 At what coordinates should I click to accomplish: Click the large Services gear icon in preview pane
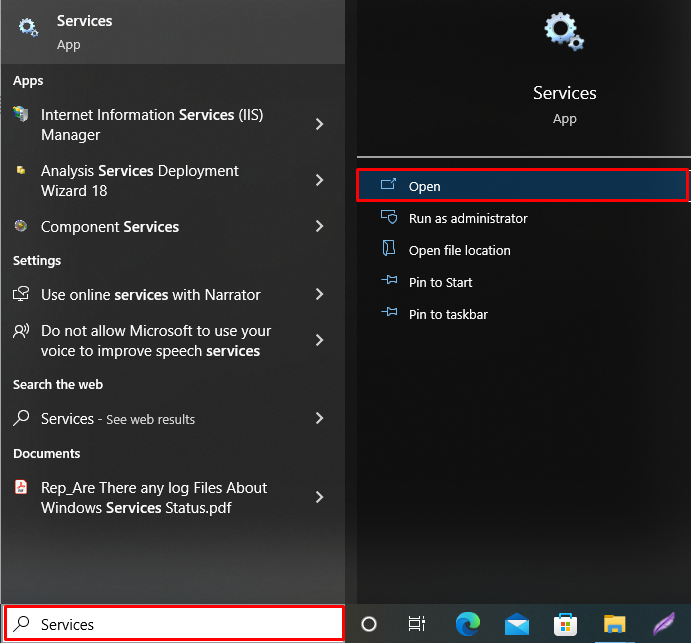click(564, 32)
